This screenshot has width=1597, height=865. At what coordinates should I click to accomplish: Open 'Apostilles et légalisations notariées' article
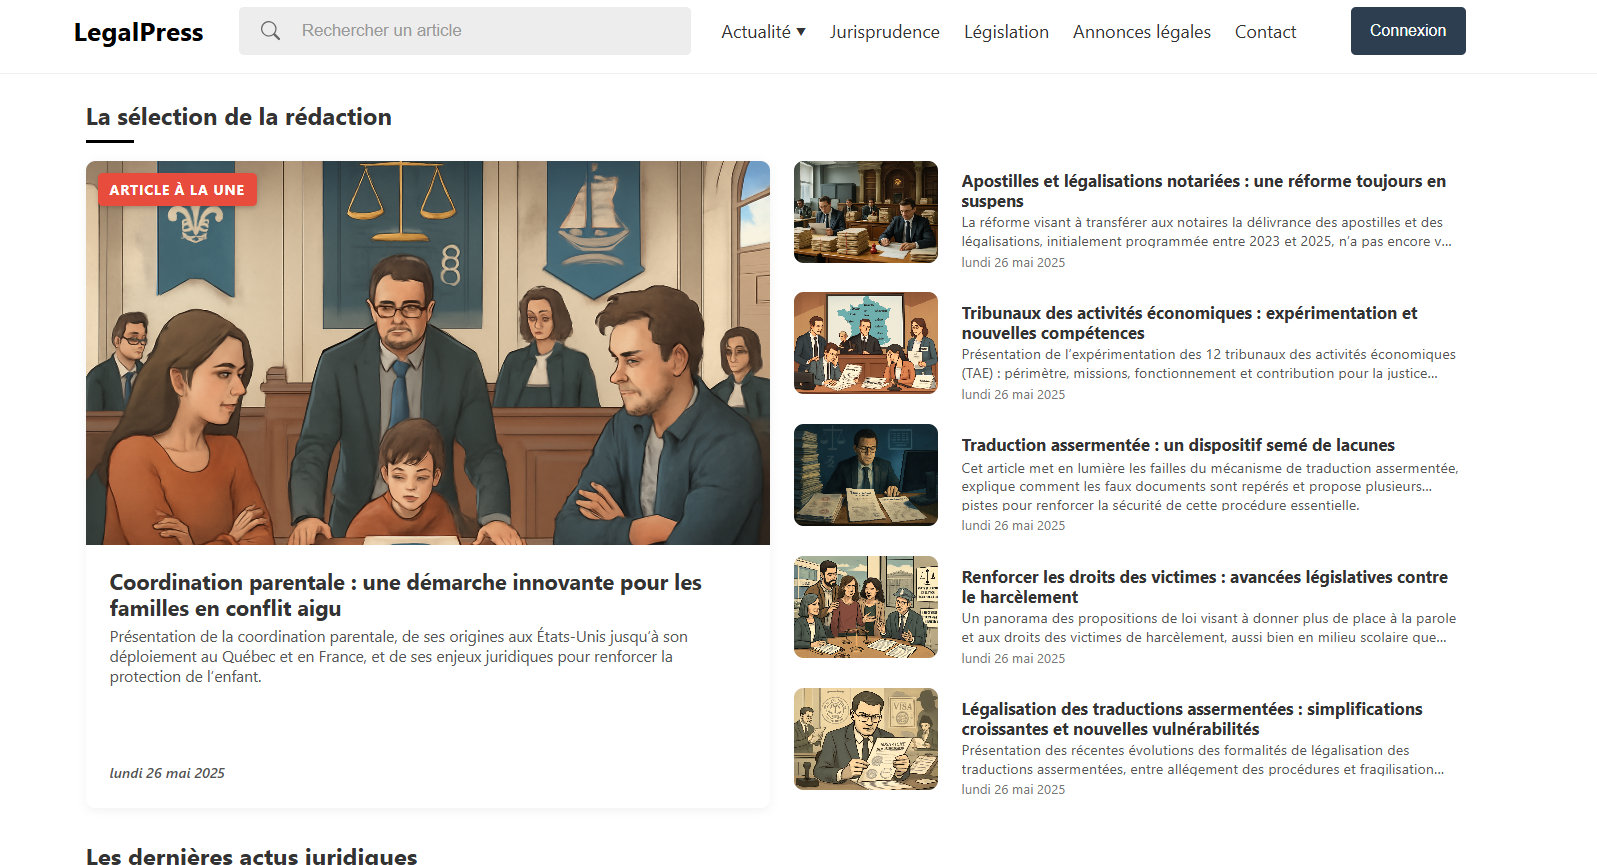pos(1204,191)
